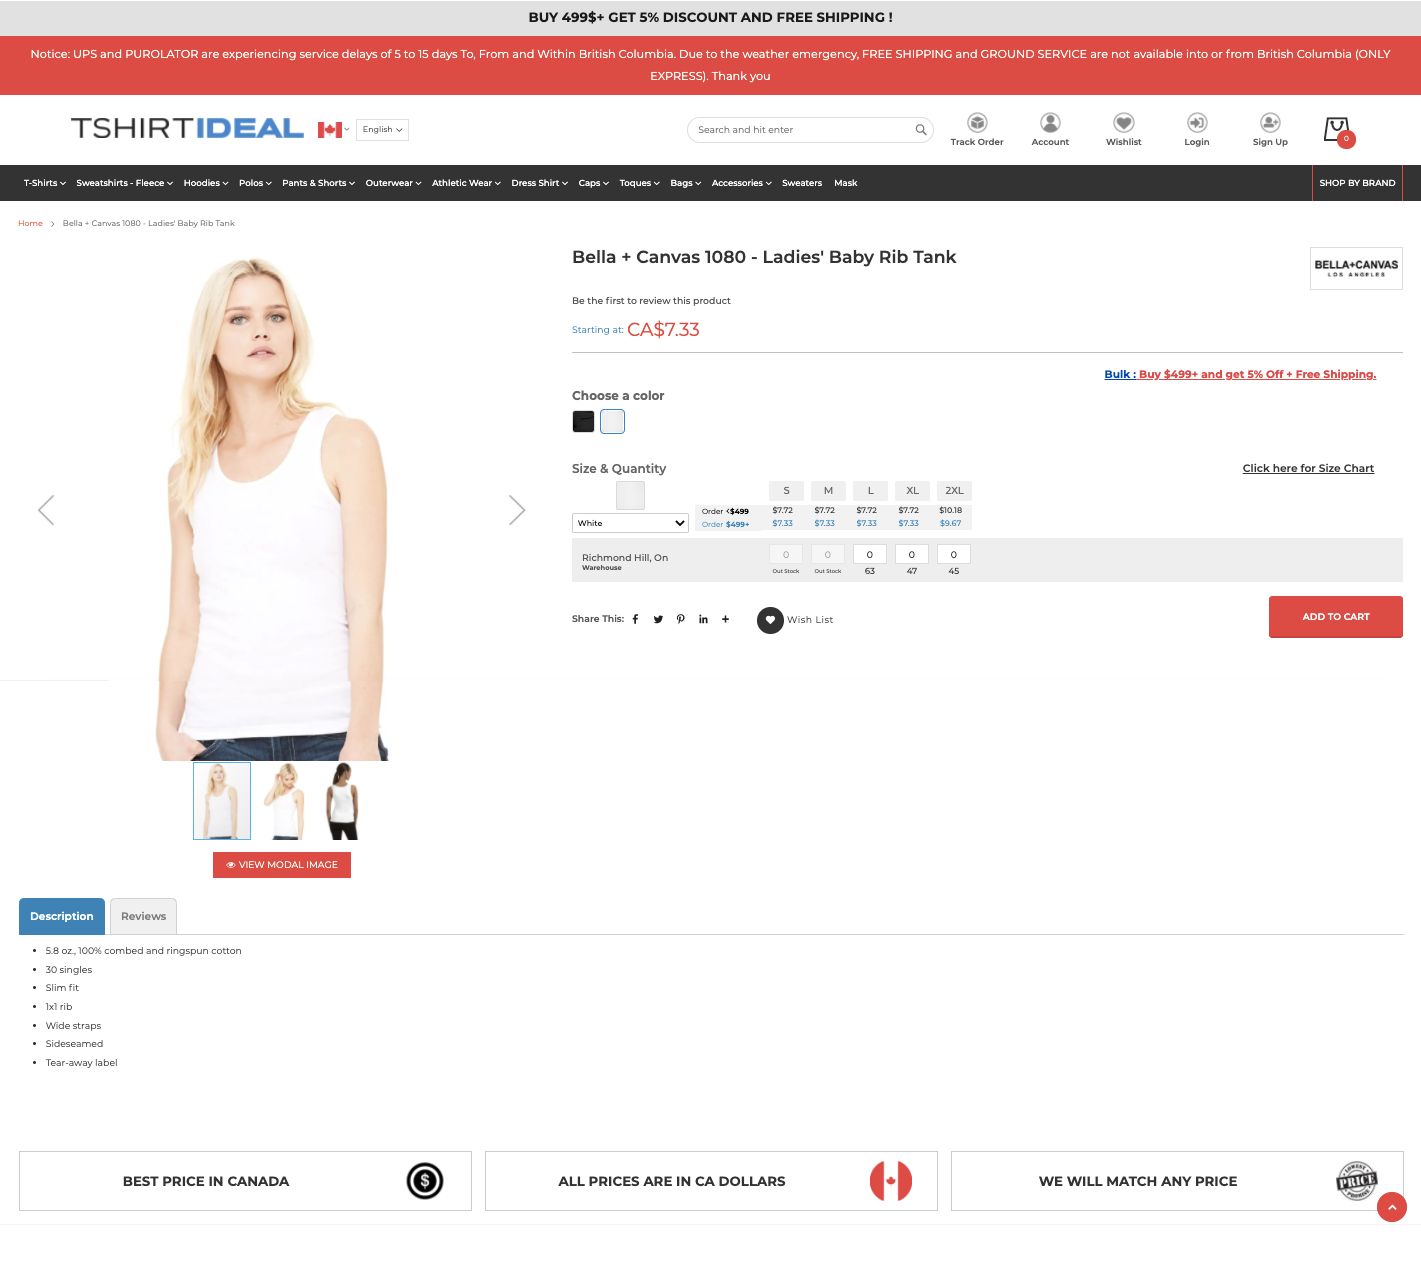Click the back-view product thumbnail

(342, 801)
